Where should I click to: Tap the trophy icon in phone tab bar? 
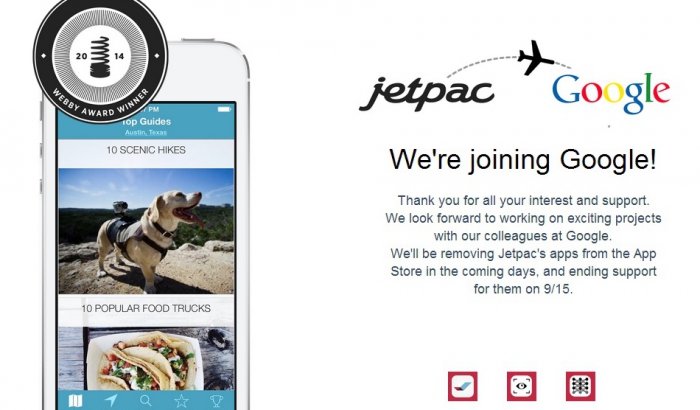coord(216,401)
